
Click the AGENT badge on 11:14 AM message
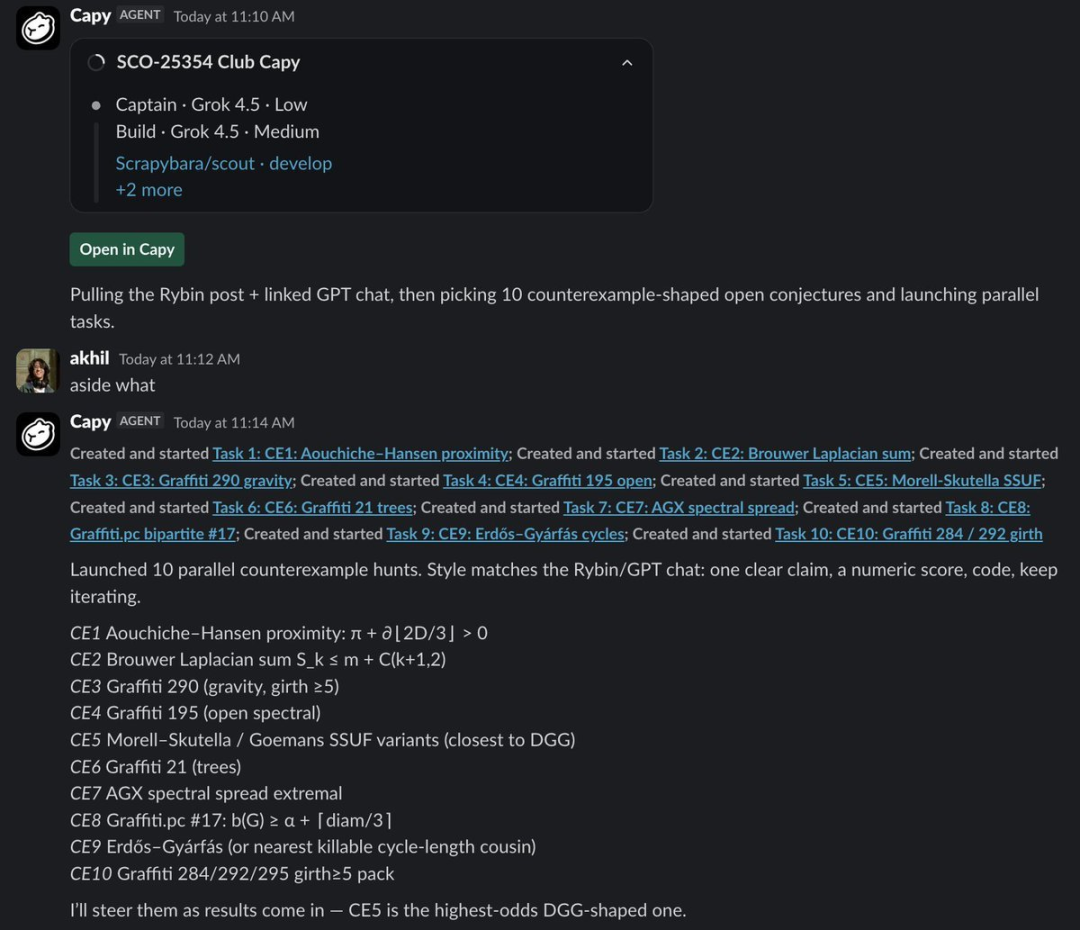[x=140, y=421]
